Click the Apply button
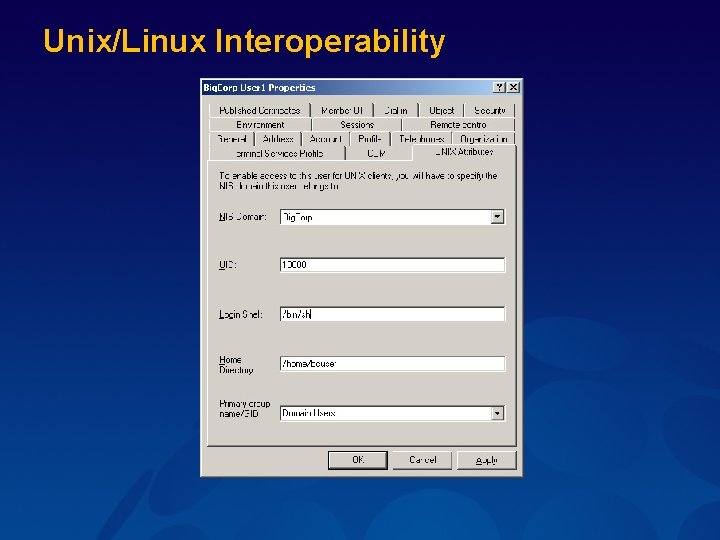The height and width of the screenshot is (540, 720). pyautogui.click(x=486, y=460)
